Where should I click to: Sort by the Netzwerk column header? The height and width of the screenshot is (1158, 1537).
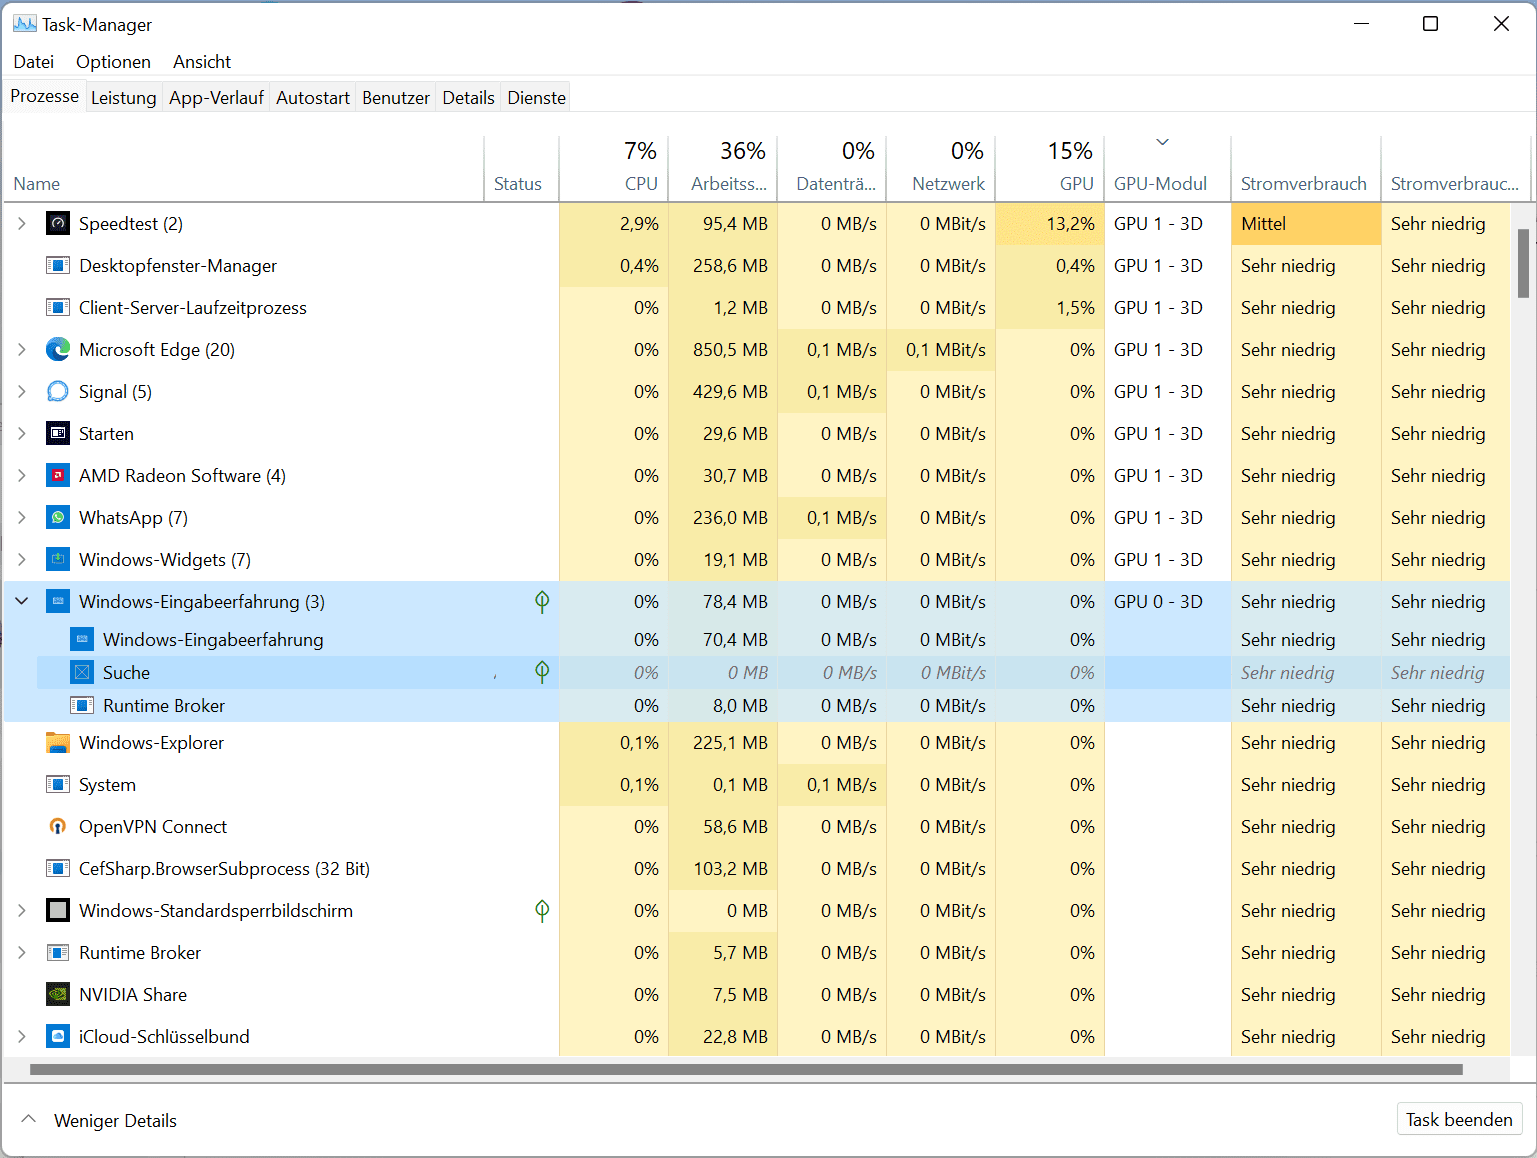[941, 168]
